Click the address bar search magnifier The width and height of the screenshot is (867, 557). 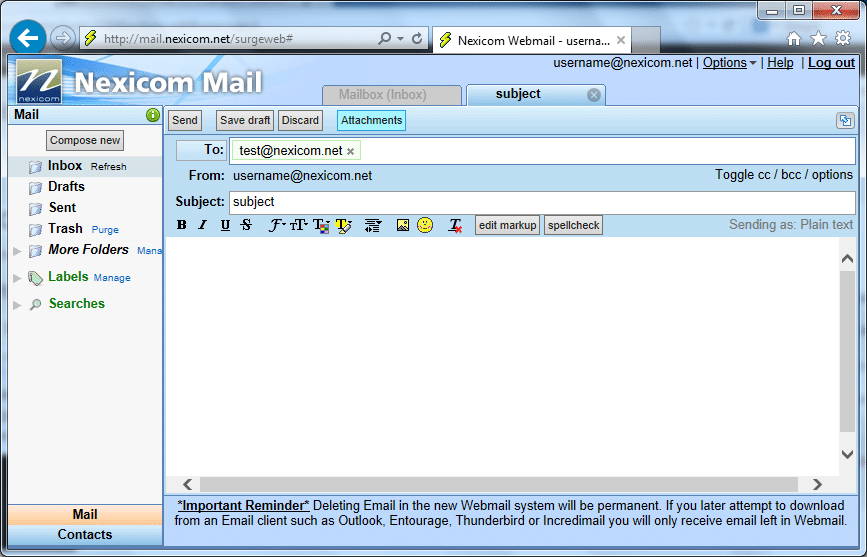point(384,38)
